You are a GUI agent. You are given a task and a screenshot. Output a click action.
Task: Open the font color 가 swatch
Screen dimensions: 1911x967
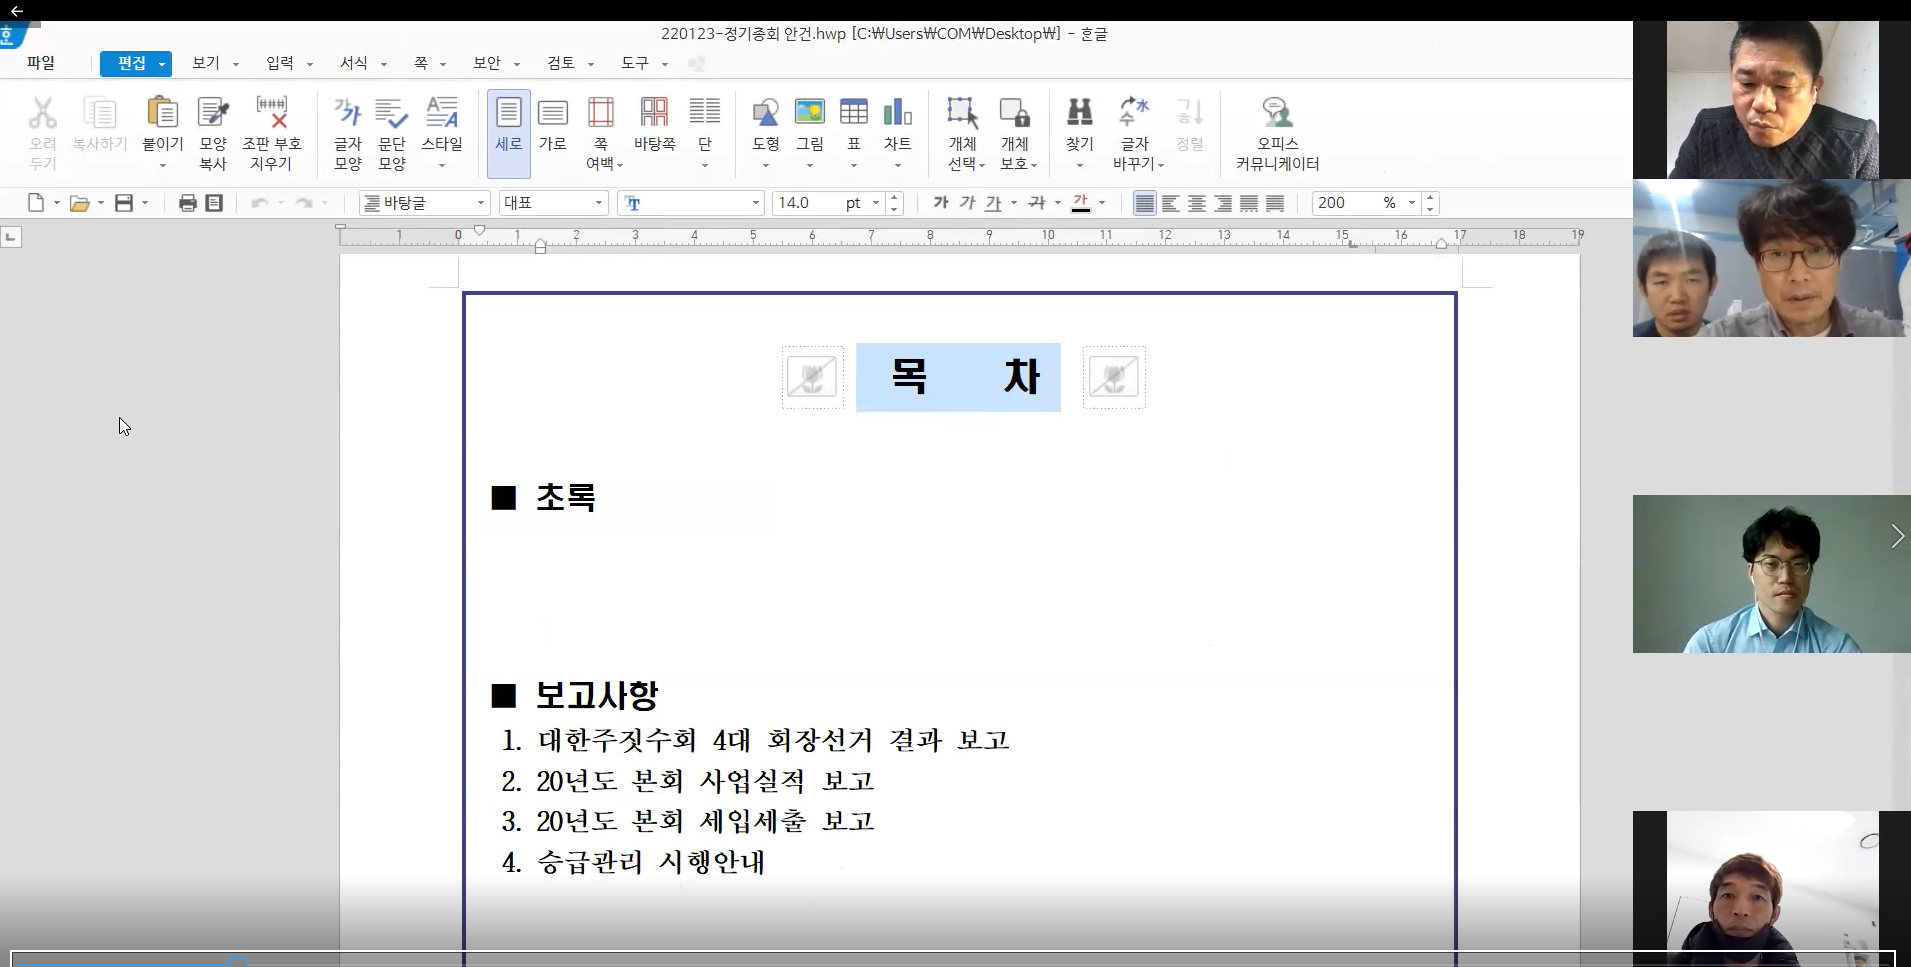point(1081,203)
